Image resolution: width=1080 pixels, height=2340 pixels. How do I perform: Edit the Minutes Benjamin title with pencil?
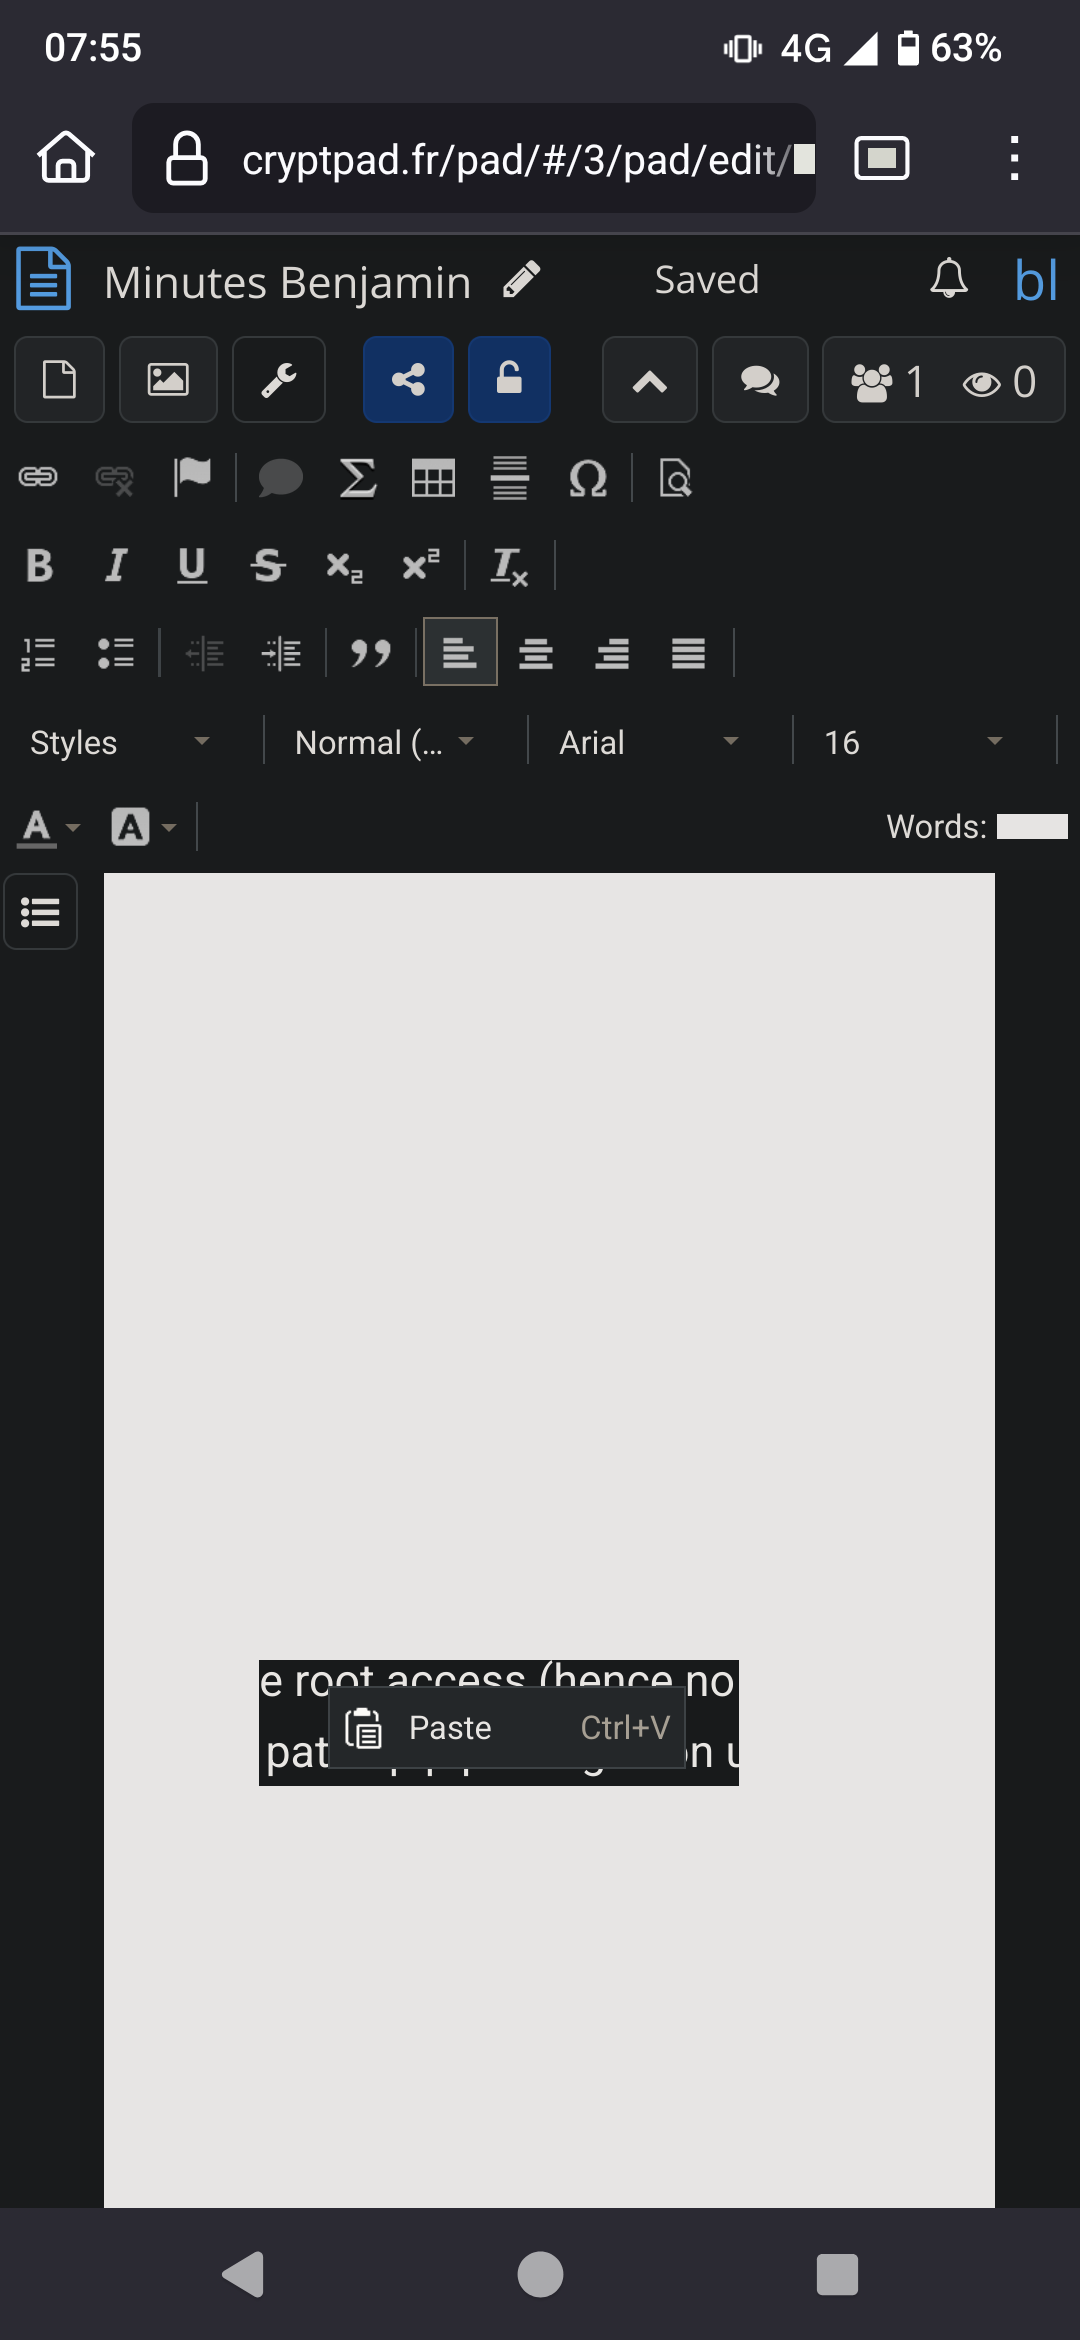click(521, 280)
